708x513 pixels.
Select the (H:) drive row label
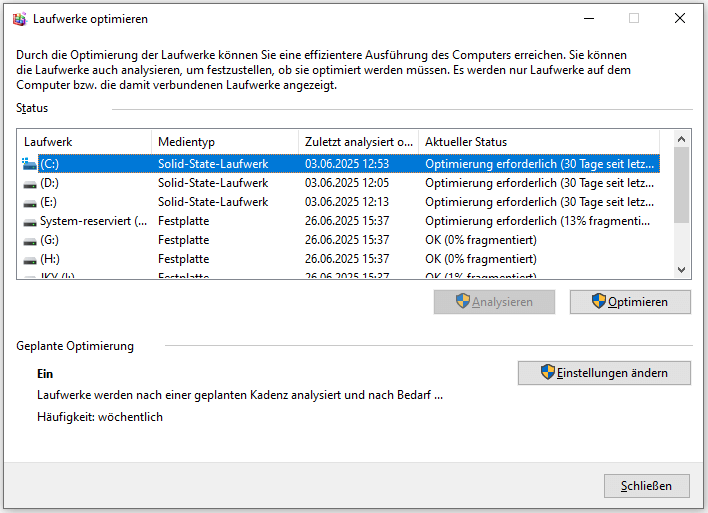pyautogui.click(x=50, y=259)
